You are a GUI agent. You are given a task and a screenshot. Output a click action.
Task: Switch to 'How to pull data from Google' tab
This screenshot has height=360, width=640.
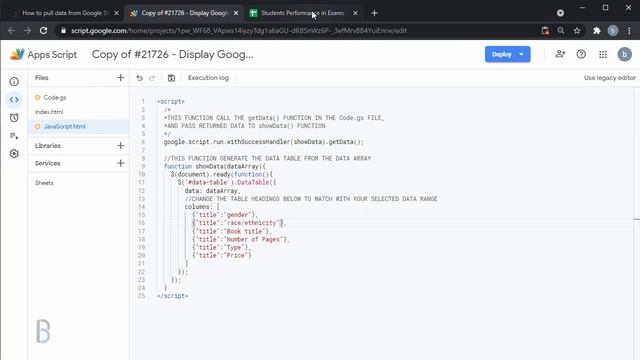click(x=64, y=13)
